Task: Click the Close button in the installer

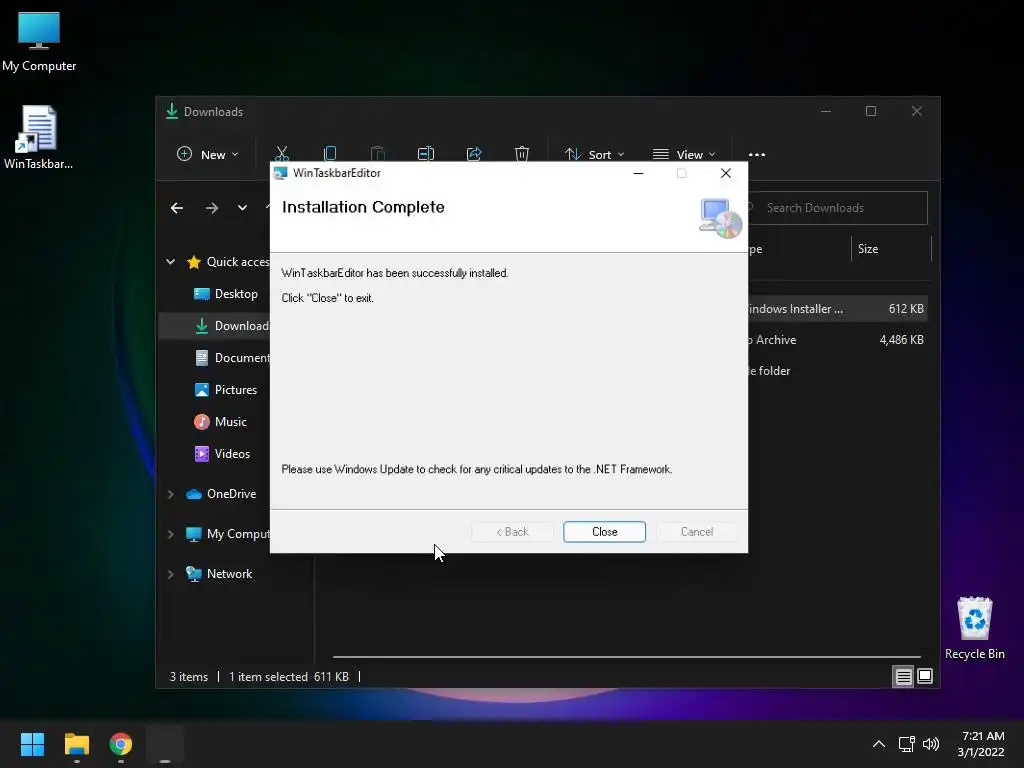Action: point(604,532)
